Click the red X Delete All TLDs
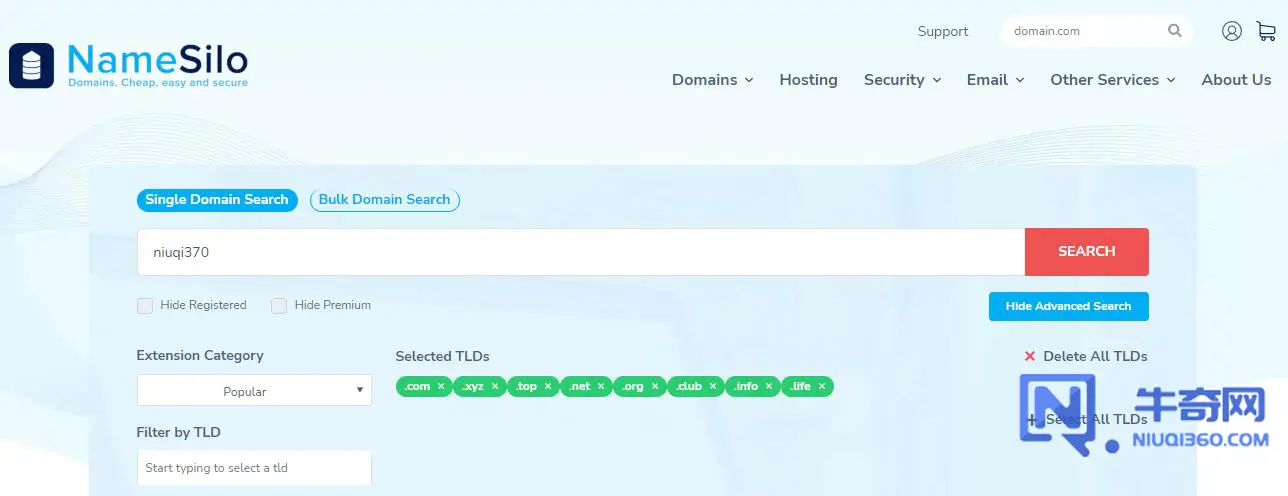This screenshot has width=1288, height=496. coord(1030,356)
